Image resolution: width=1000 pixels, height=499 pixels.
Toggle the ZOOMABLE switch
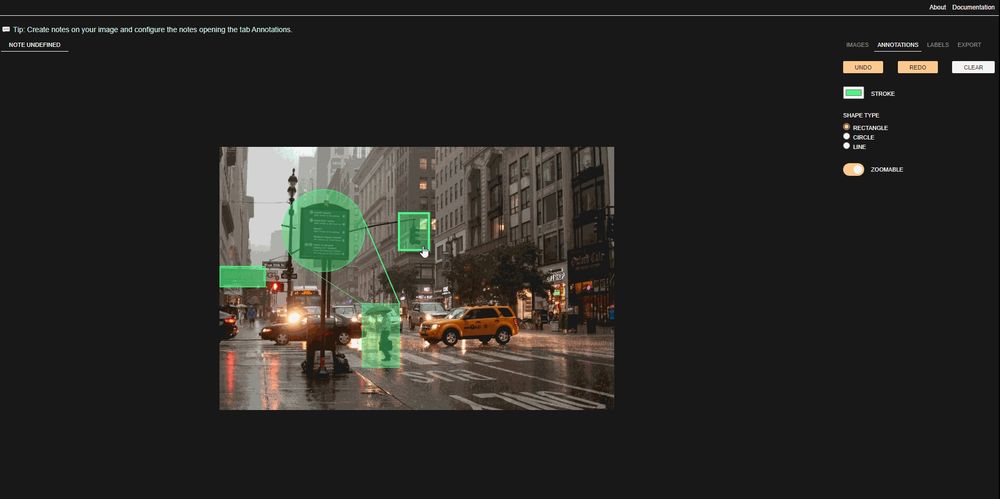coord(853,169)
